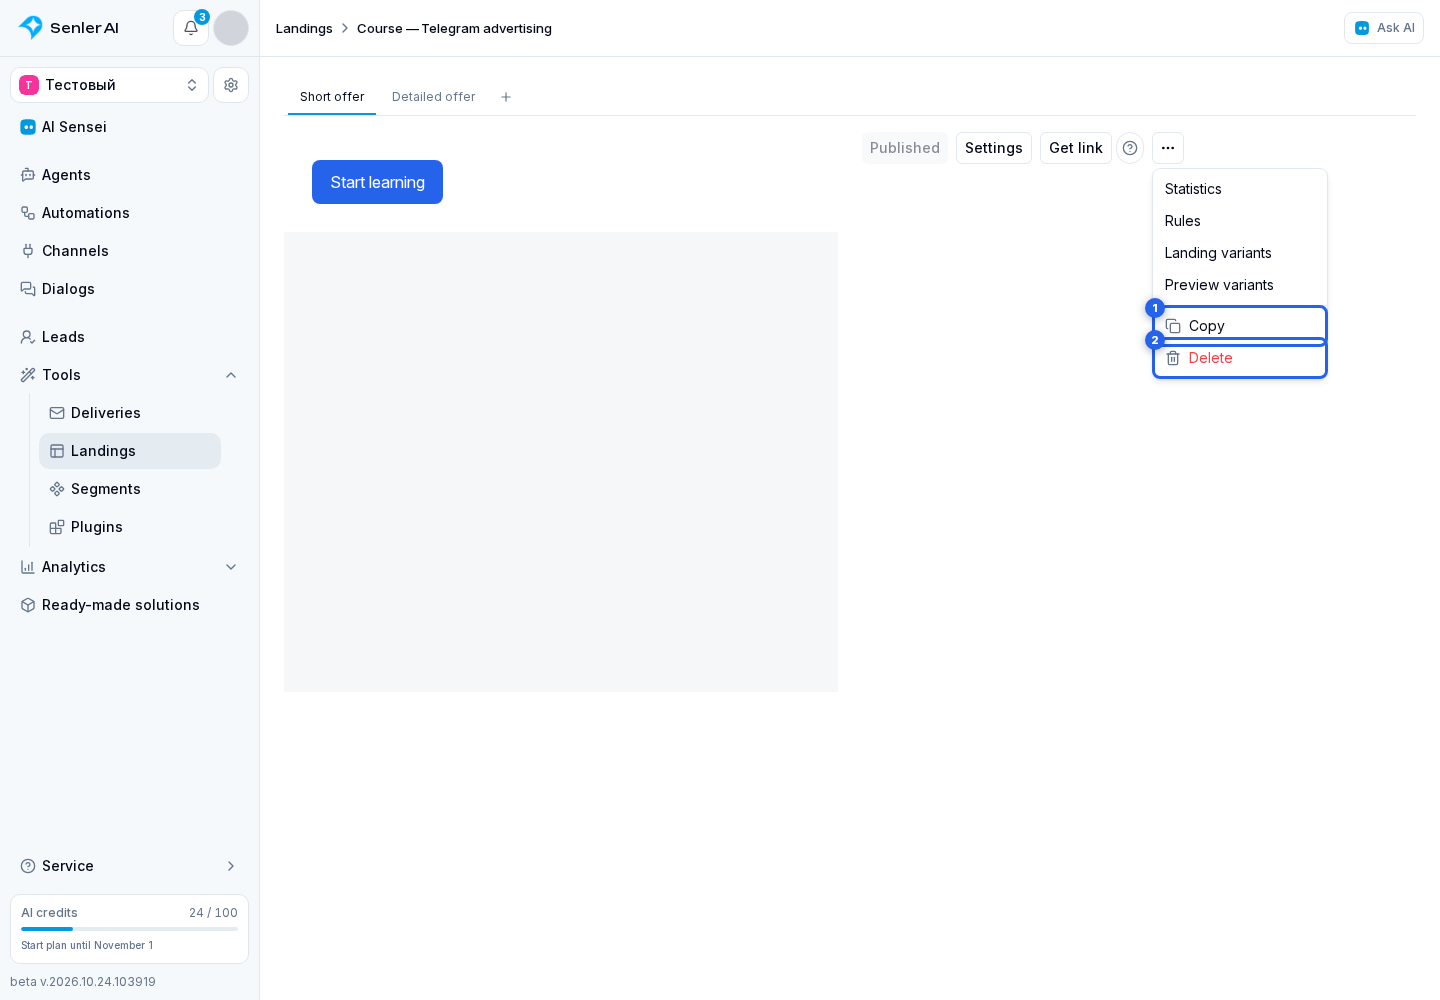The image size is (1440, 1000).
Task: Go to Landings in the breadcrumb
Action: click(x=304, y=28)
